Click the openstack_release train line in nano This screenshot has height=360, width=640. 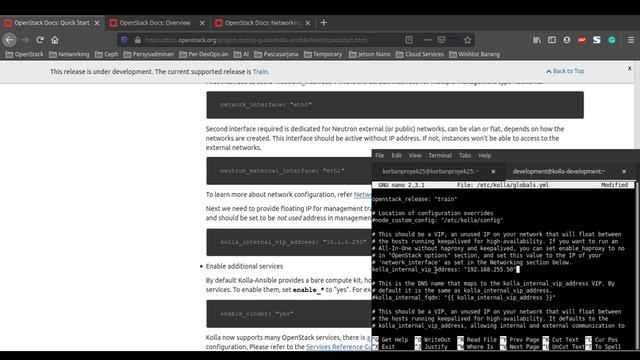(x=415, y=199)
